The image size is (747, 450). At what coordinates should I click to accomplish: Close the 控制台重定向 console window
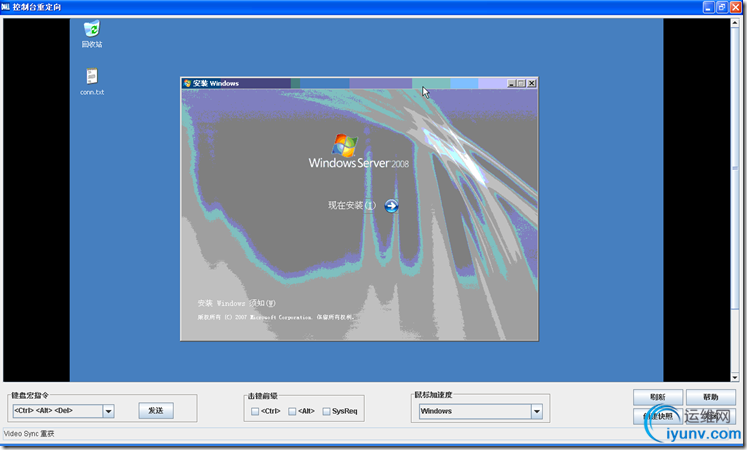tap(736, 7)
